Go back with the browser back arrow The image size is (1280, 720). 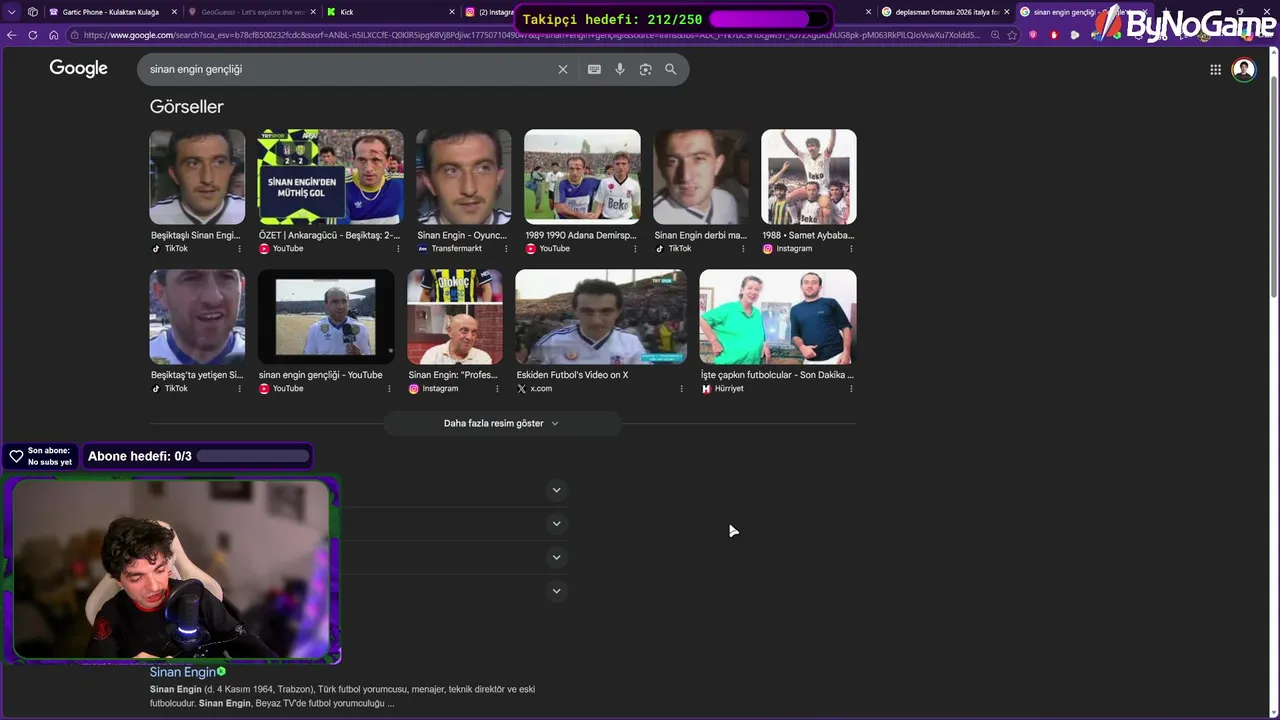(x=12, y=35)
